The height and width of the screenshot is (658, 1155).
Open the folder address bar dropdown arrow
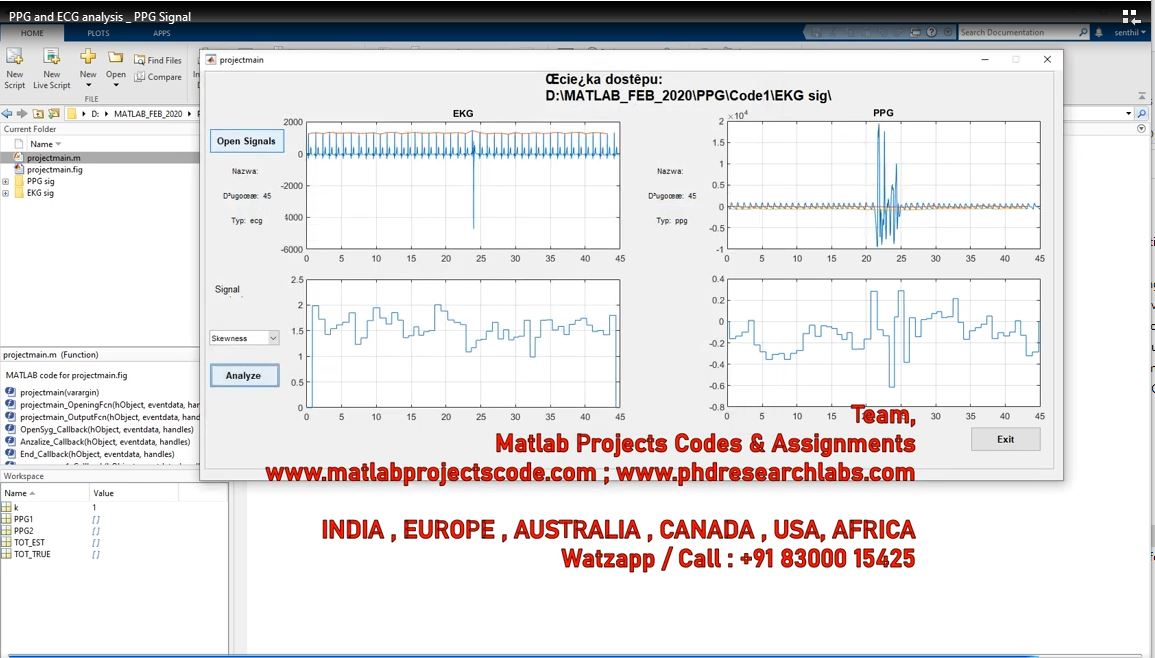click(1128, 113)
